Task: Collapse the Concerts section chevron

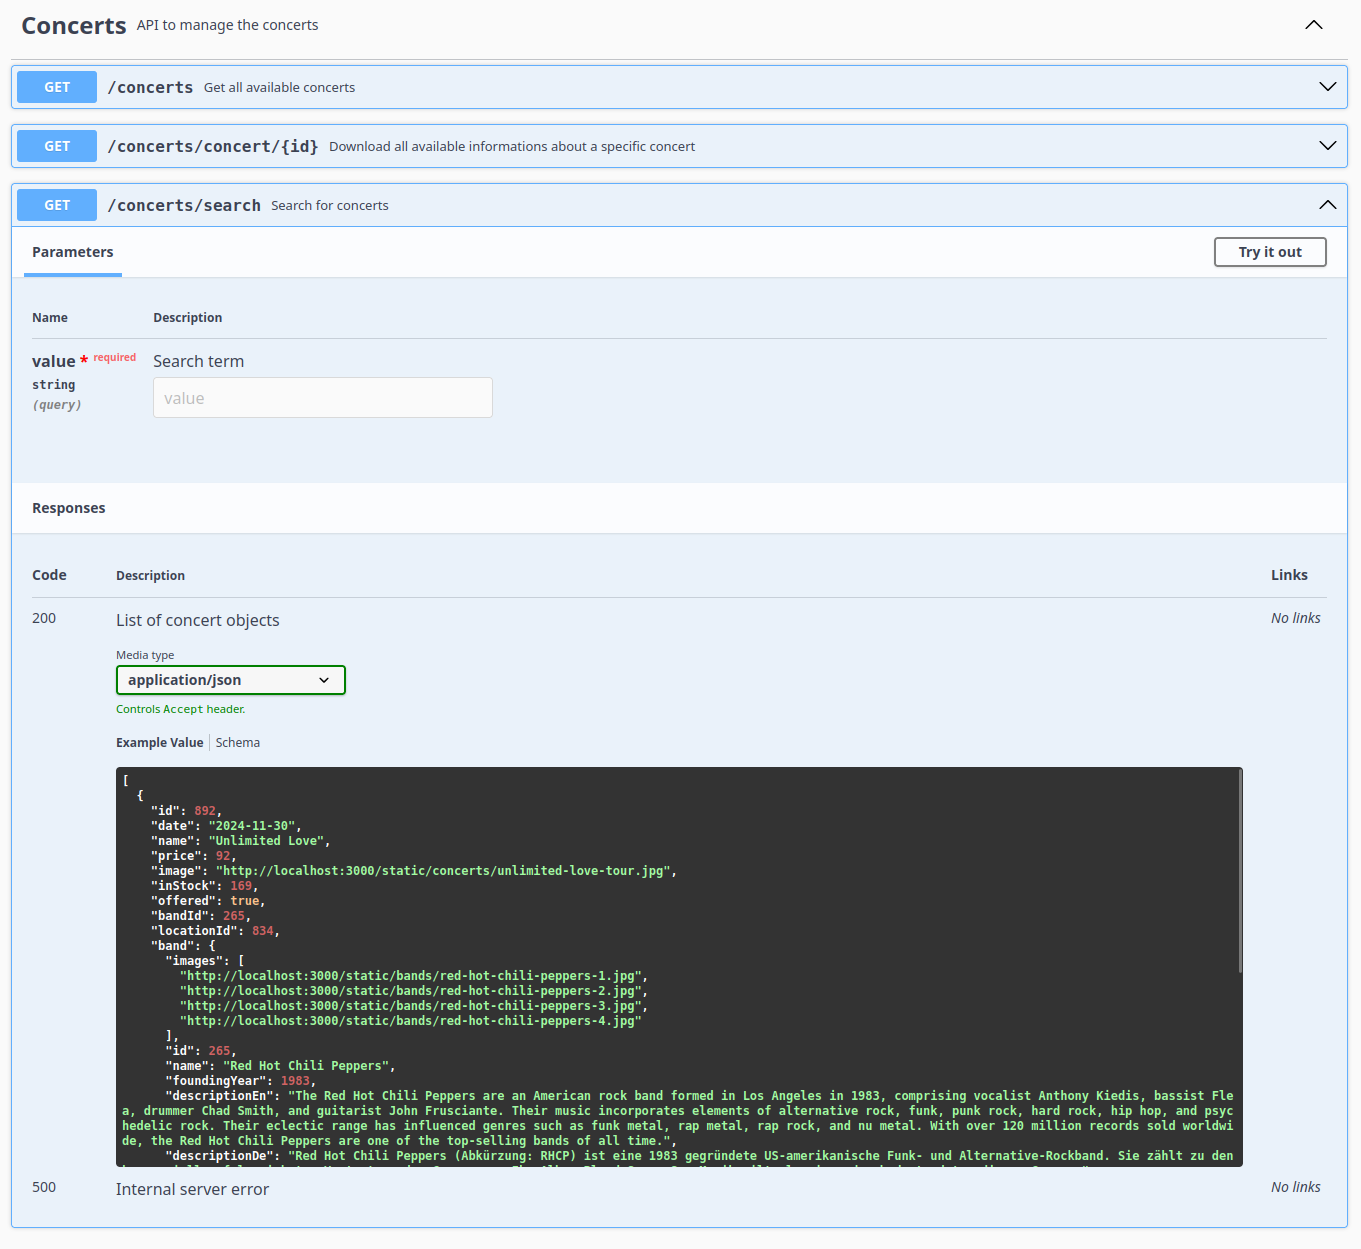Action: (x=1314, y=25)
